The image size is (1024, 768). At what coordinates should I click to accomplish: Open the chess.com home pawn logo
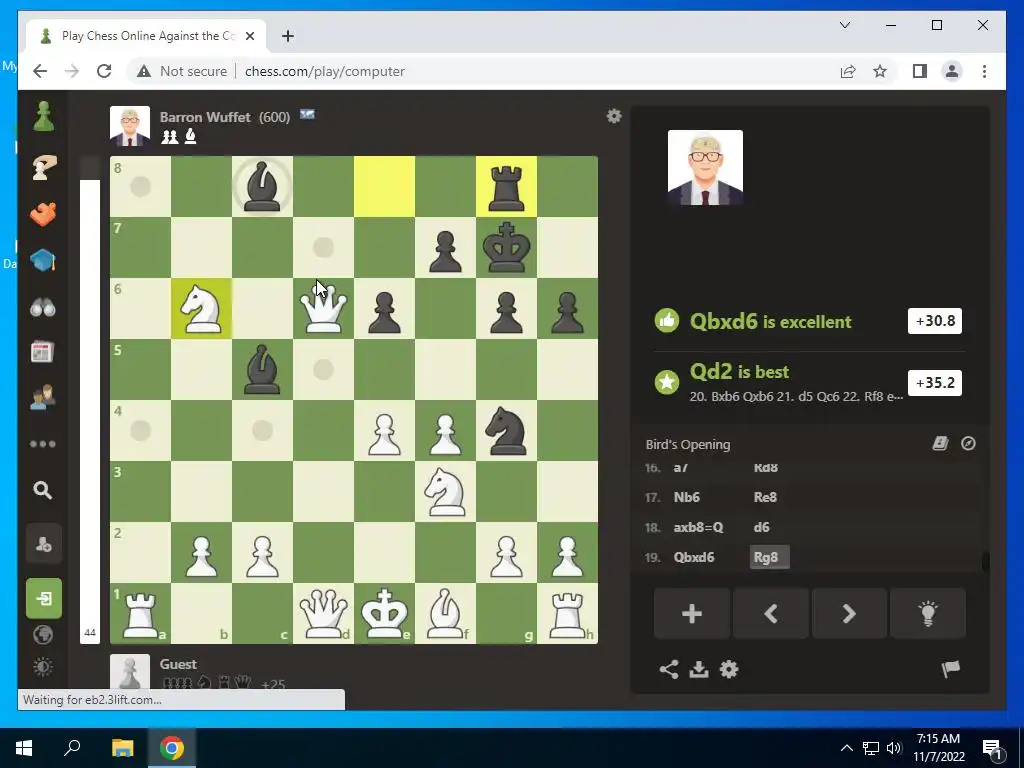tap(43, 117)
